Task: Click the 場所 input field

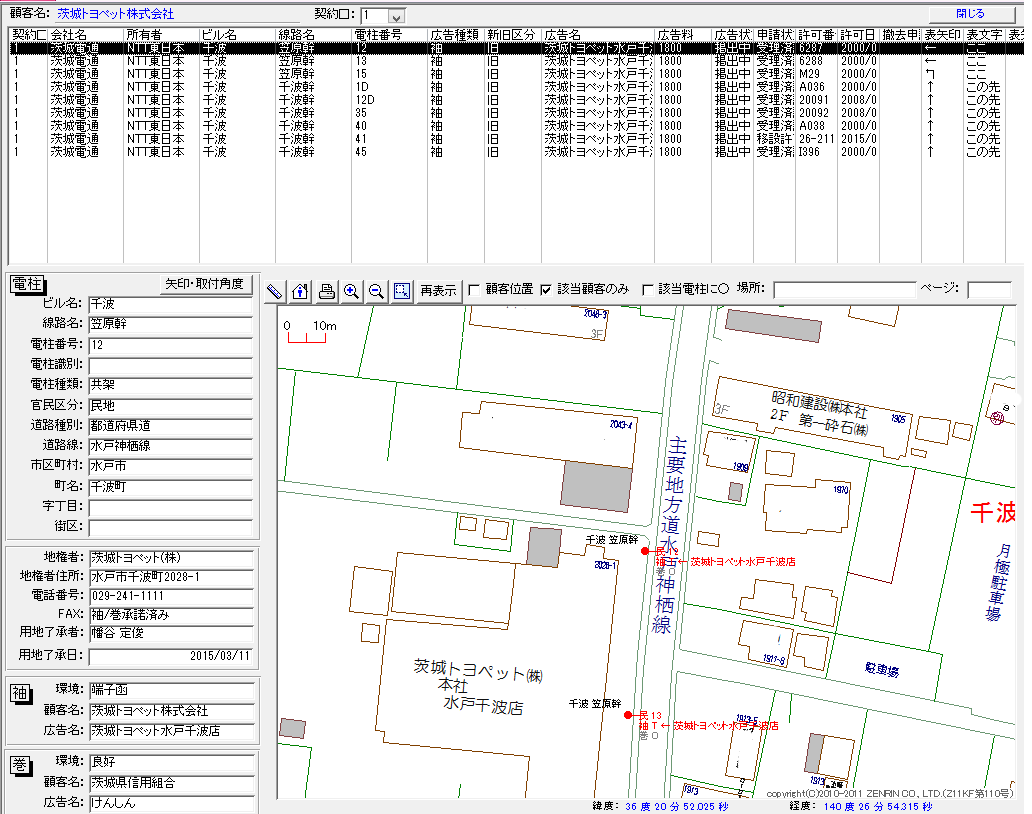Action: 844,290
